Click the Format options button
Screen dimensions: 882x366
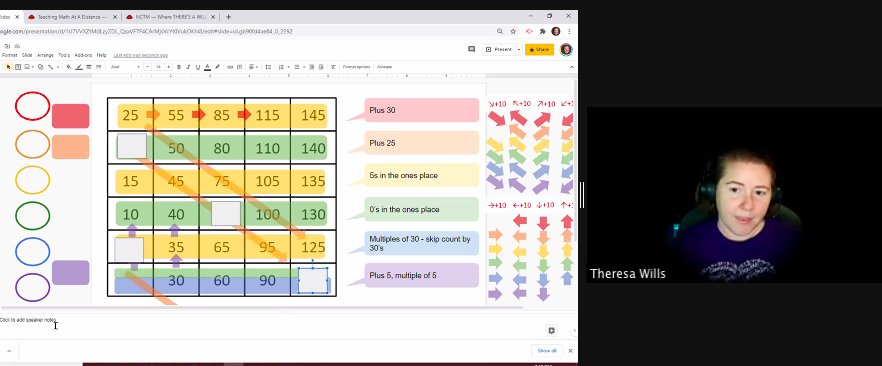357,67
